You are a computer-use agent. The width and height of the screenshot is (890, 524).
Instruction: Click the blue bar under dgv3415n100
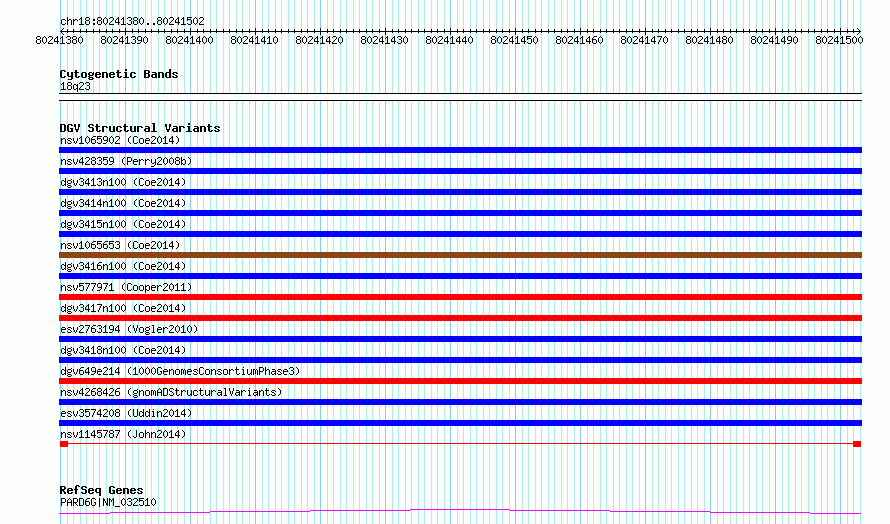coord(460,234)
